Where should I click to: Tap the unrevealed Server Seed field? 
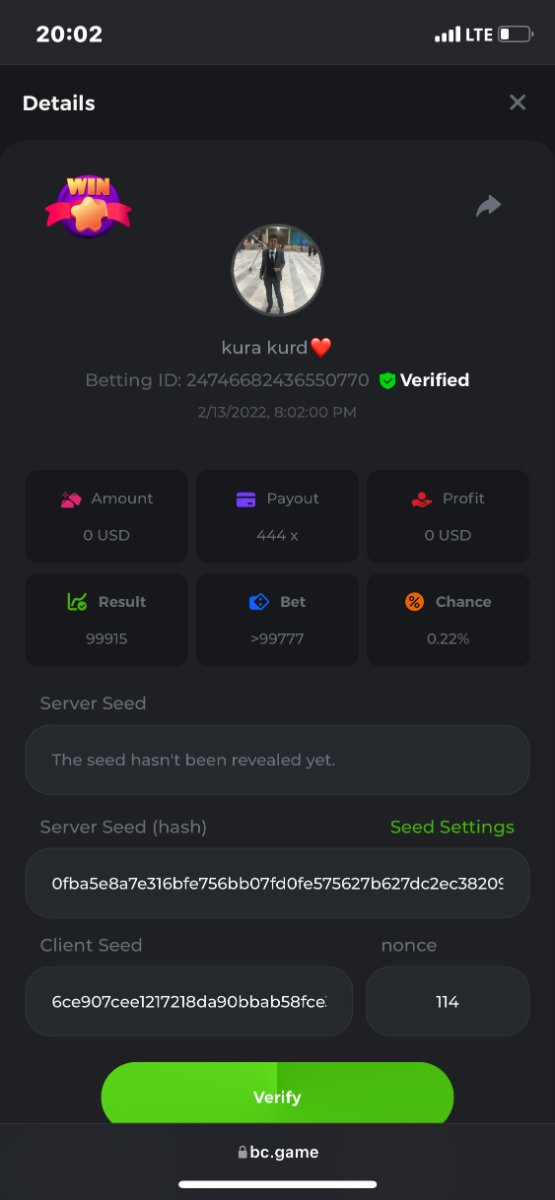click(x=277, y=760)
